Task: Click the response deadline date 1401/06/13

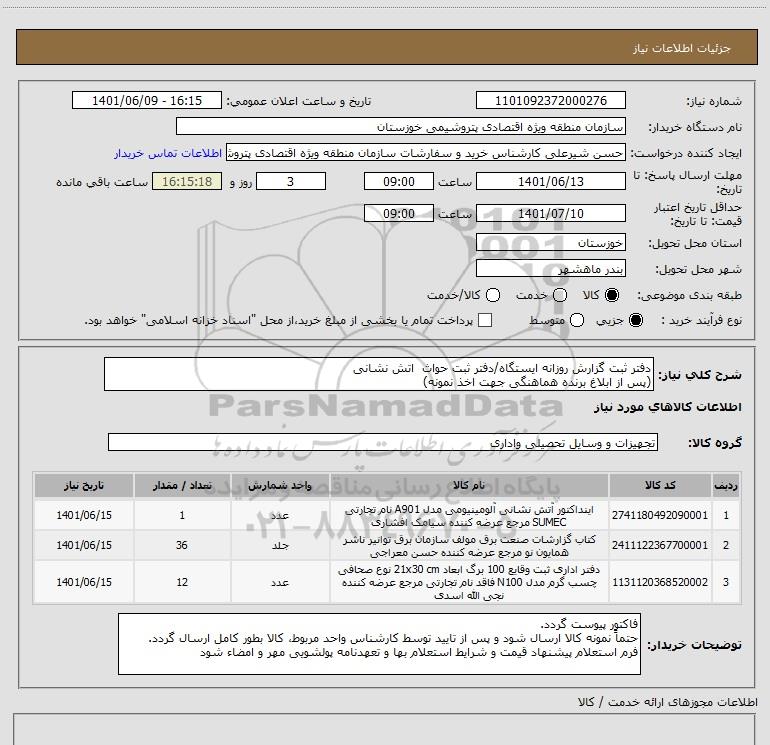Action: point(550,181)
